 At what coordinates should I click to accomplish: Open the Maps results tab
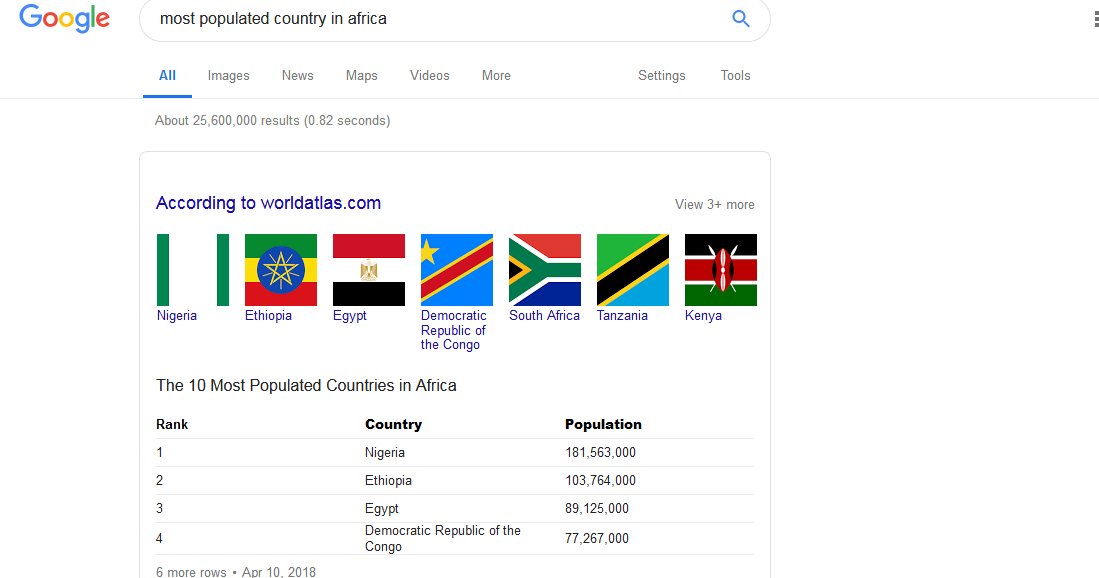(x=362, y=76)
